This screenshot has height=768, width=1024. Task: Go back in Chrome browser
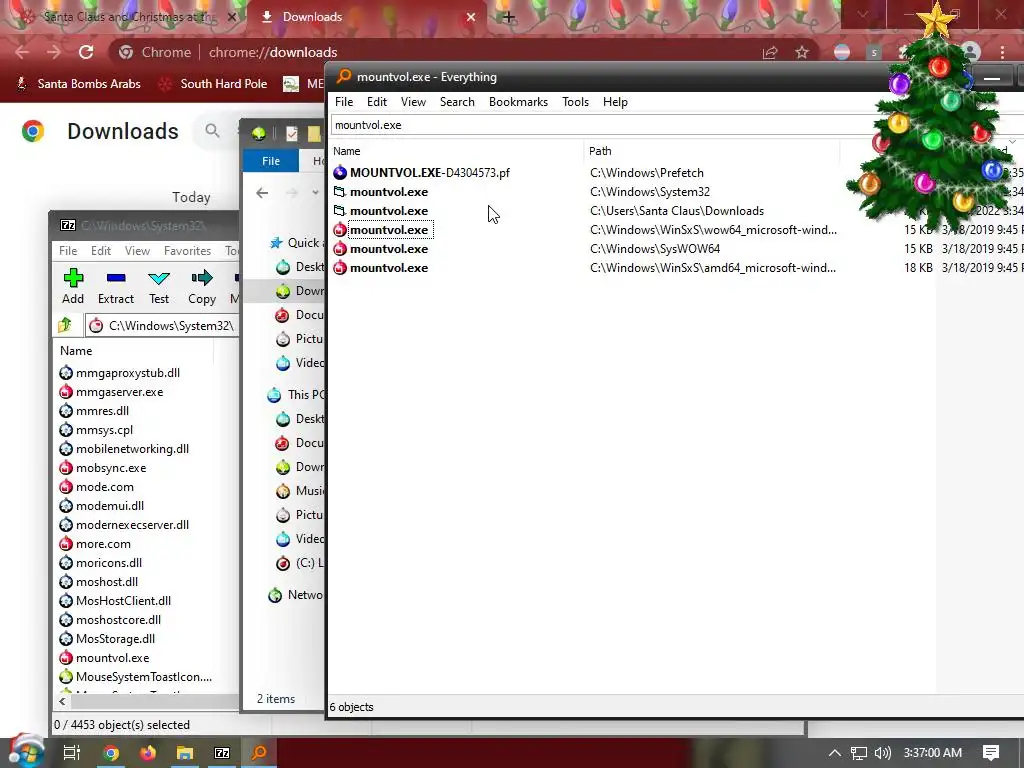(x=22, y=52)
